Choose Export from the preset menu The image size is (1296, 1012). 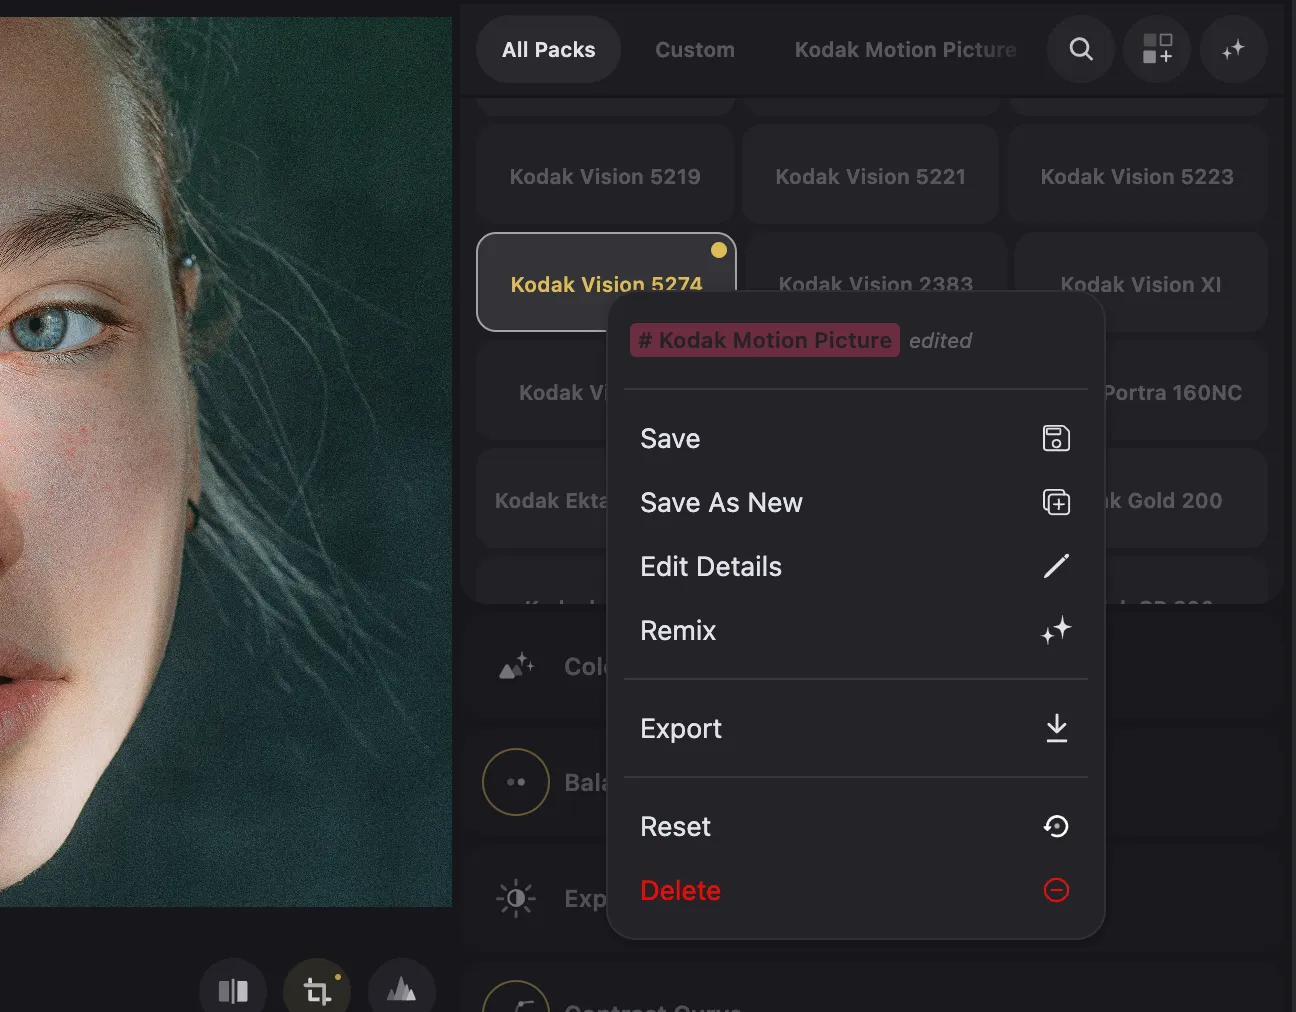coord(855,728)
